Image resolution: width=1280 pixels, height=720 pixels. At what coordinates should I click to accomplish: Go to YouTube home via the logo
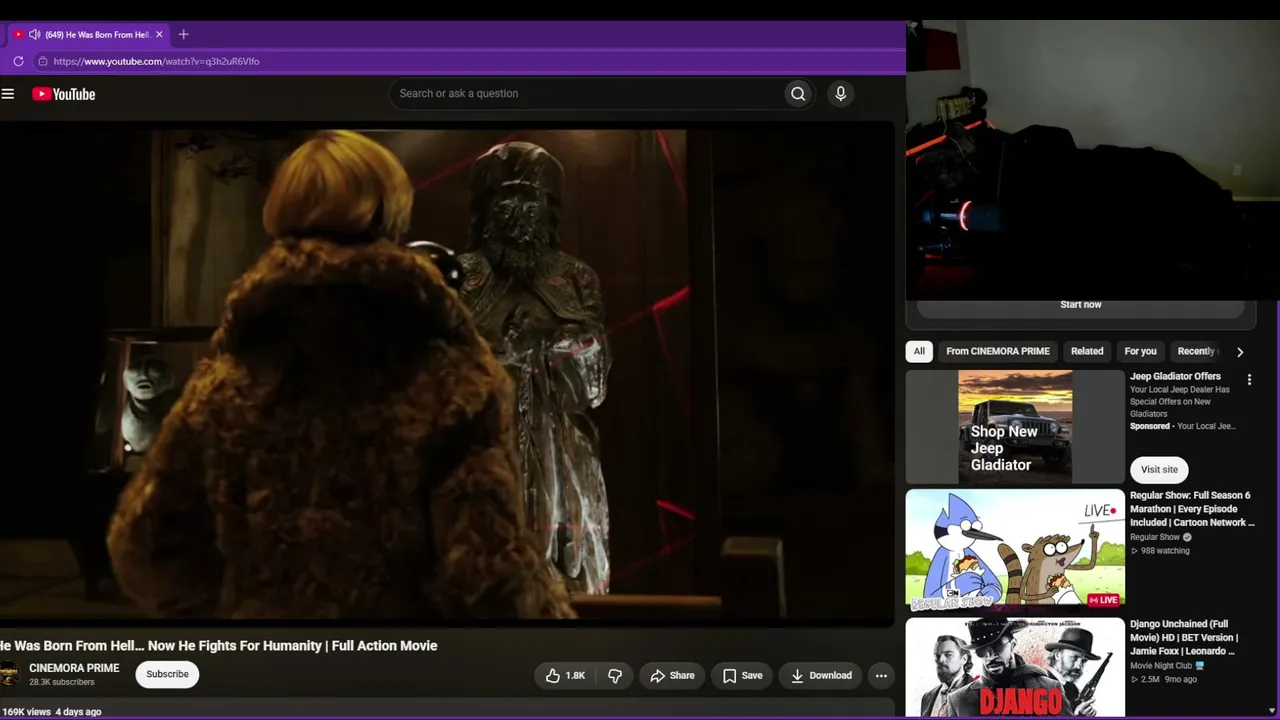click(x=63, y=94)
